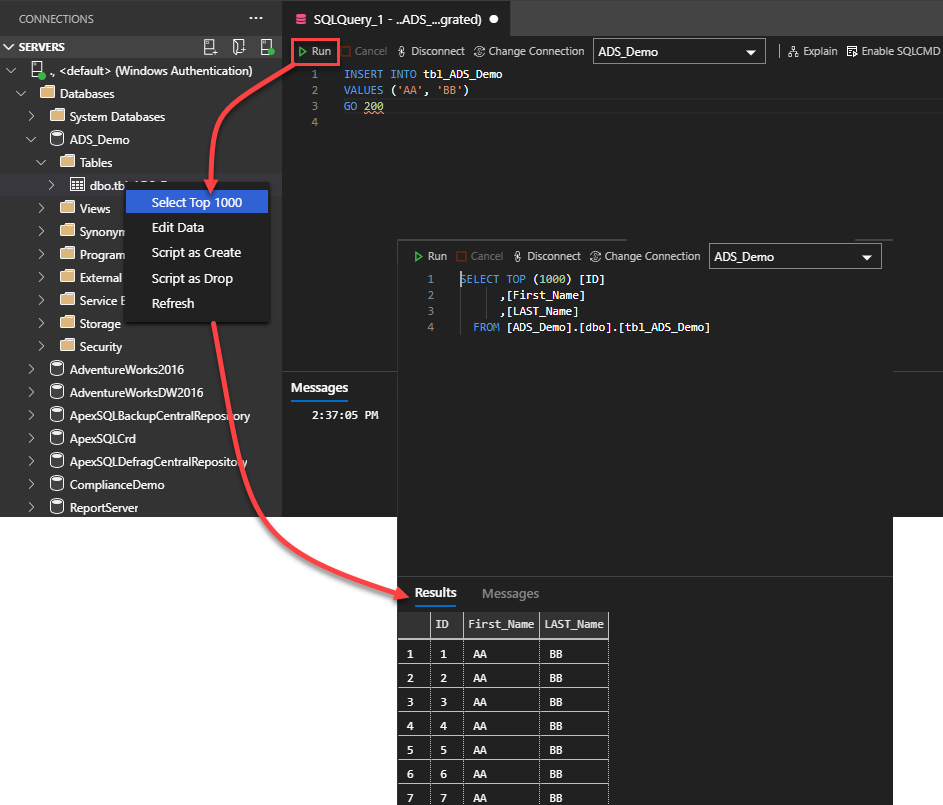Image resolution: width=943 pixels, height=805 pixels.
Task: Click Script as Create menu entry
Action: pos(196,253)
